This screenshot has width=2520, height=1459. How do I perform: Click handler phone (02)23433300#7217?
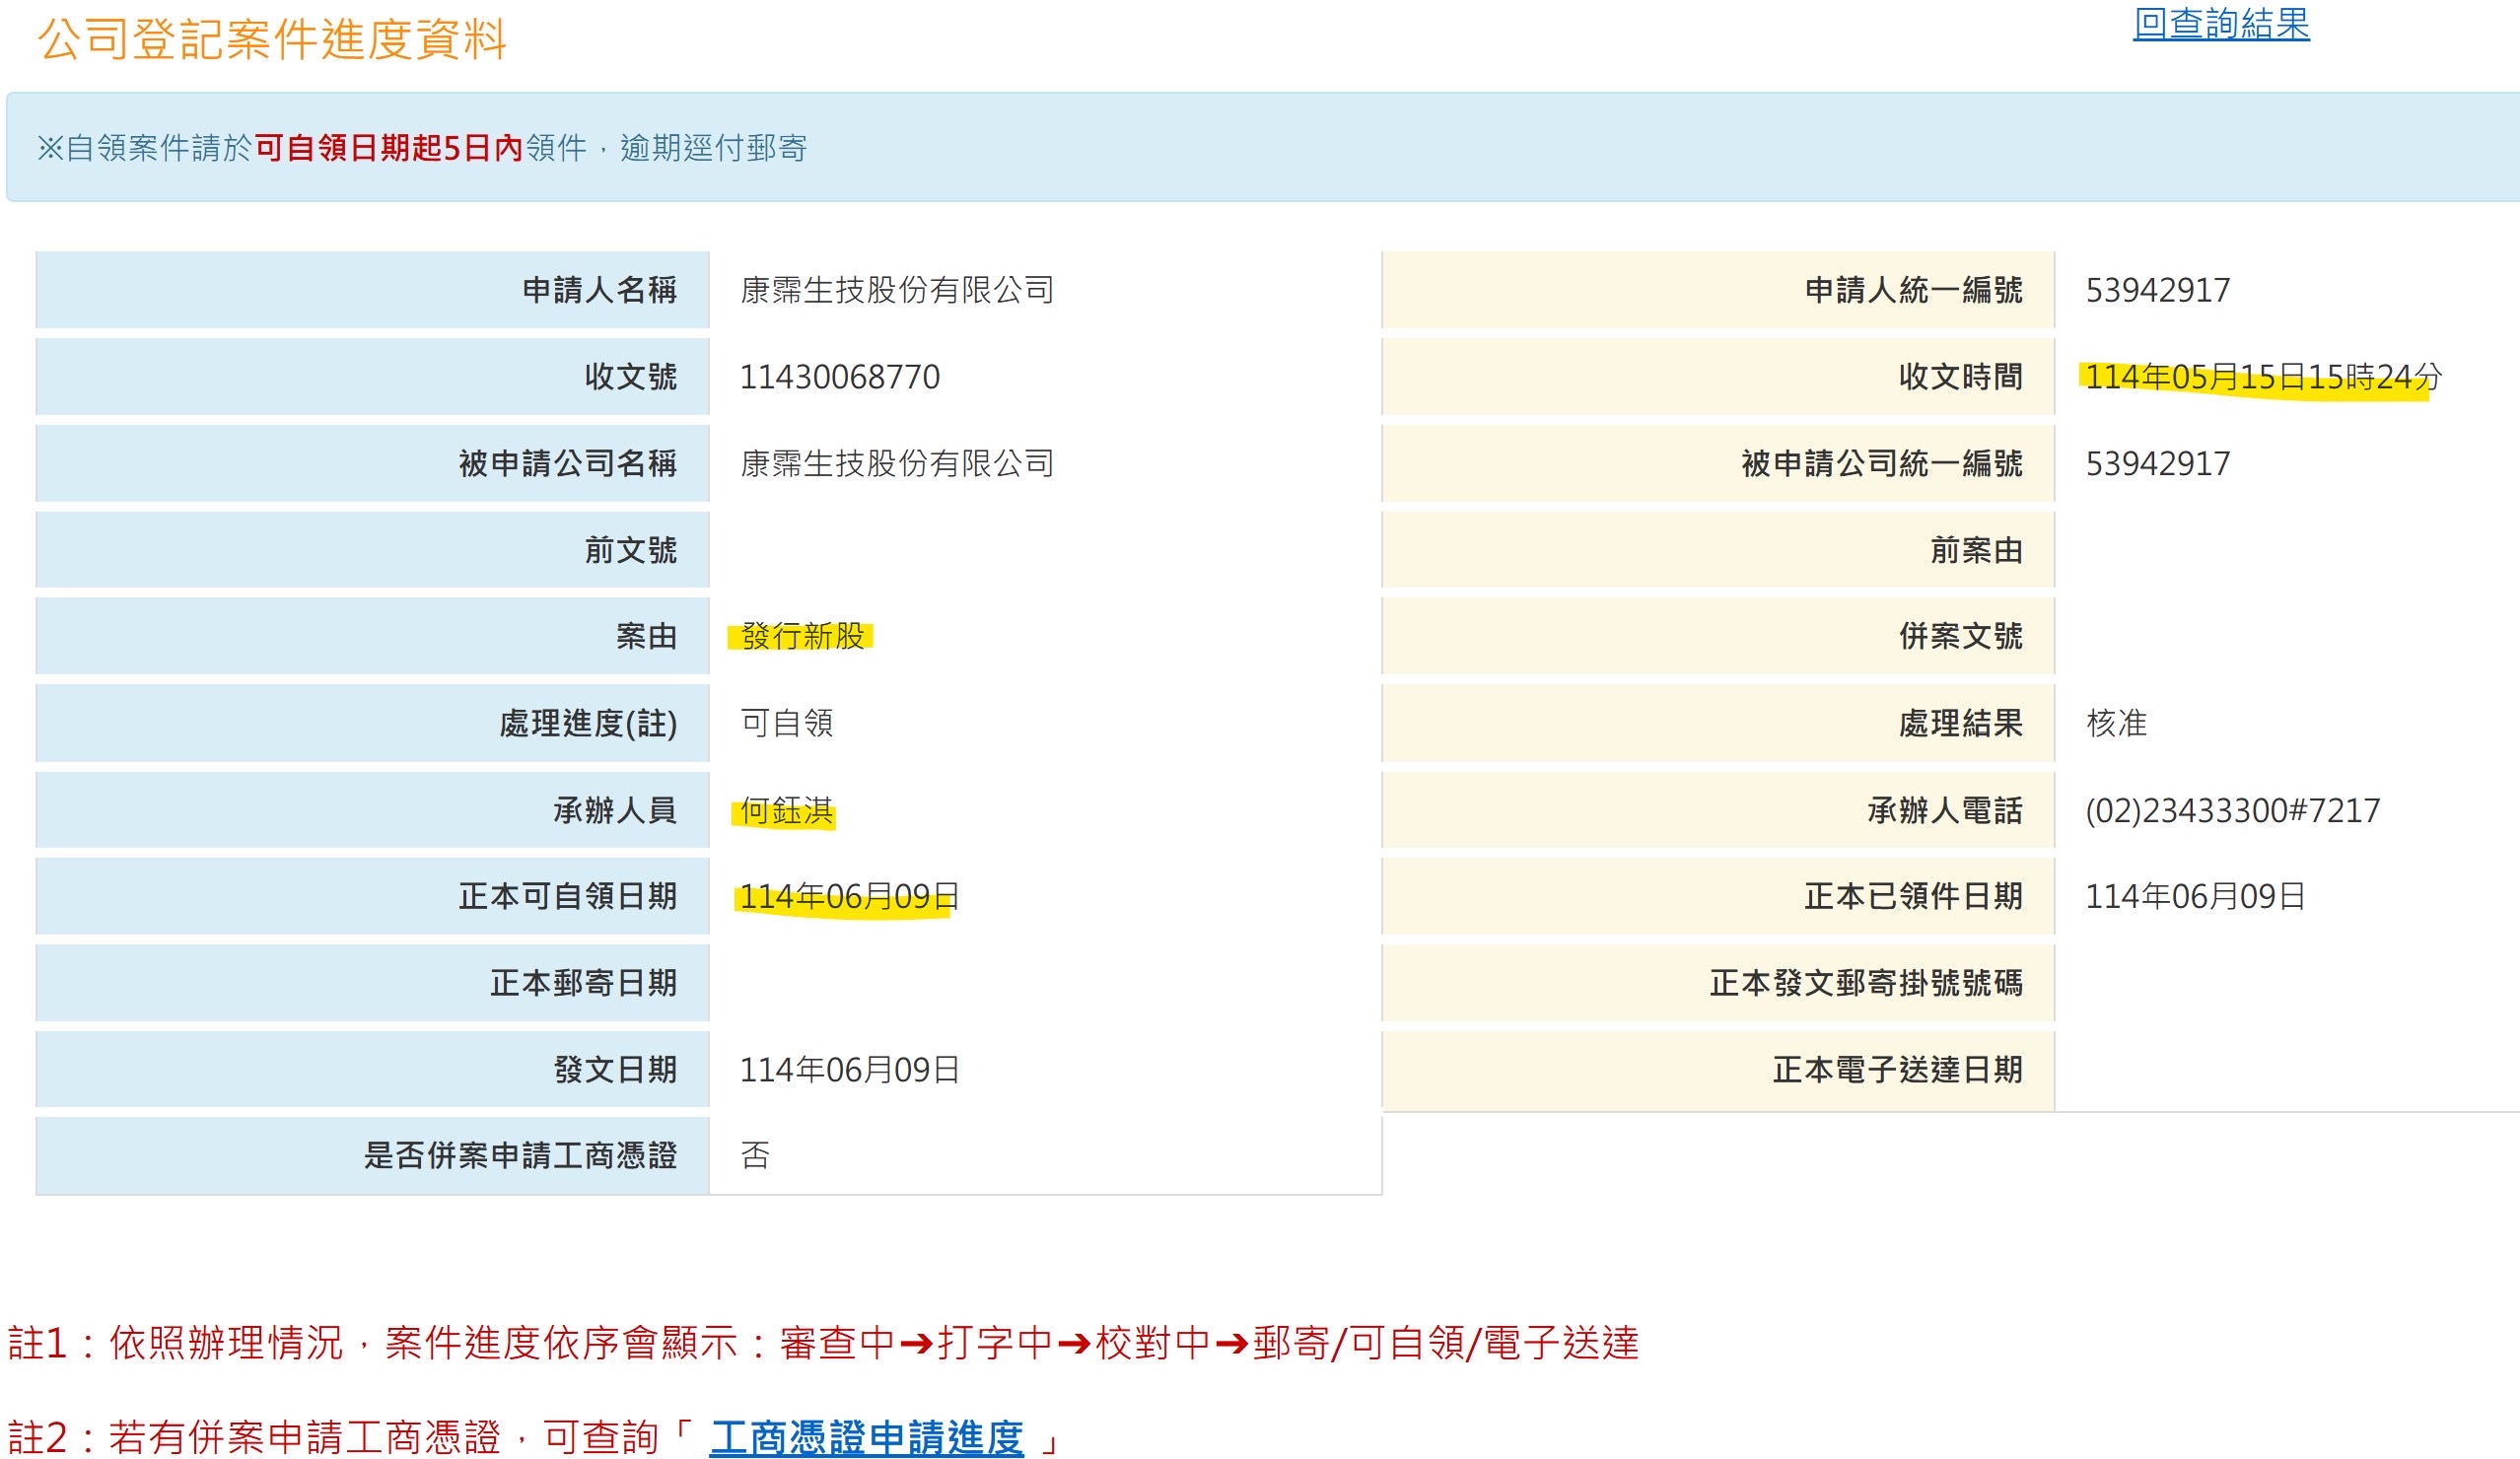(2232, 810)
